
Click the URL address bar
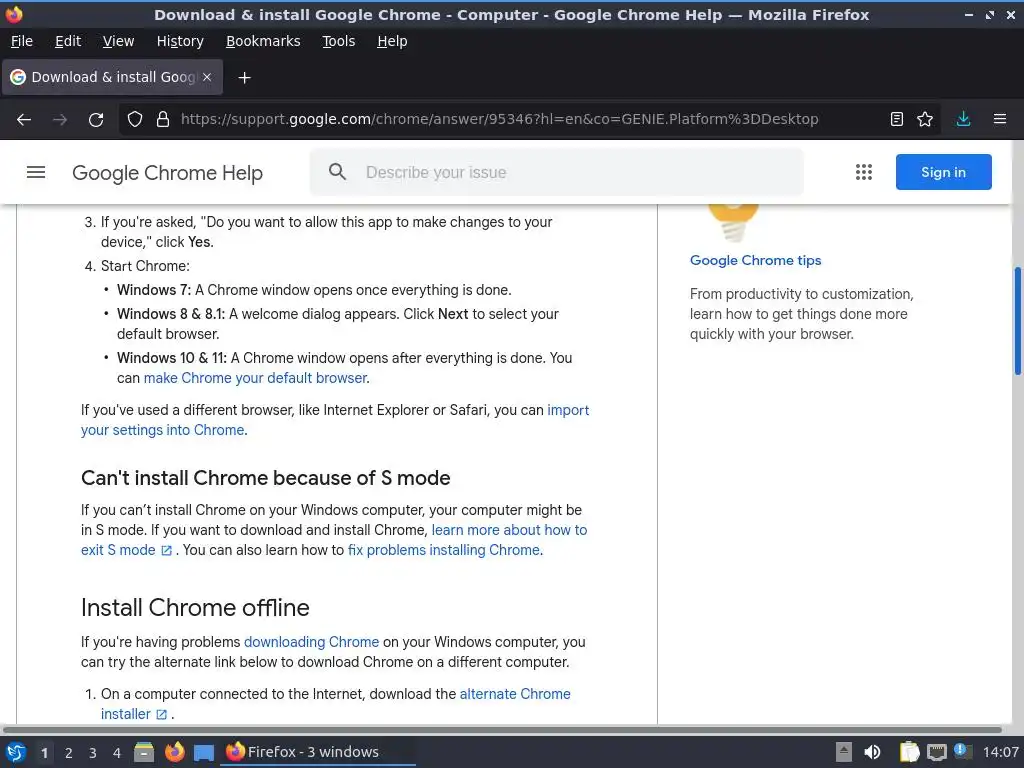[499, 120]
